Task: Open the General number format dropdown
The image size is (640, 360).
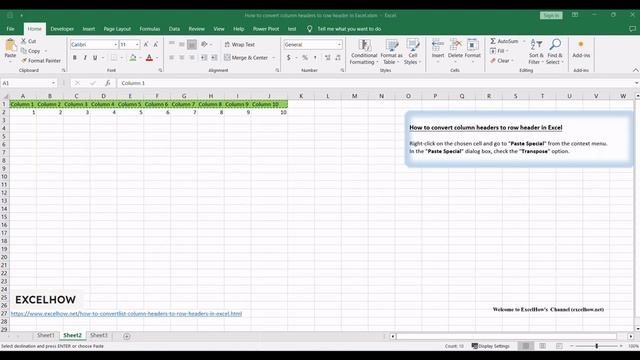Action: (x=339, y=44)
